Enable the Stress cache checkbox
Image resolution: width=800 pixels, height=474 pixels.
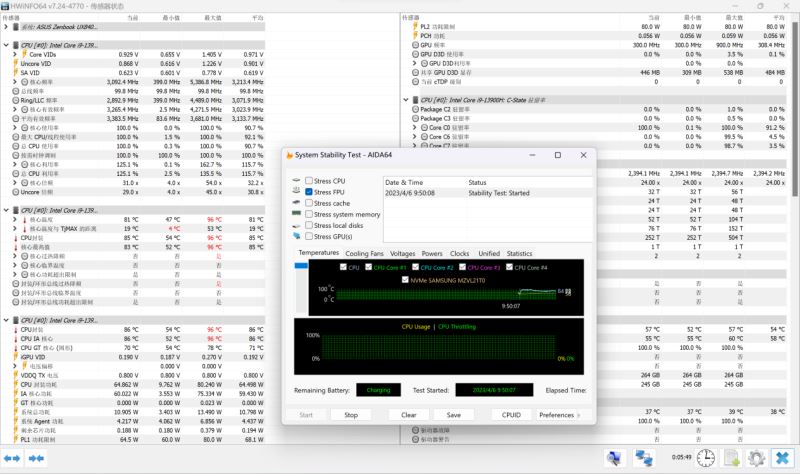coord(309,203)
